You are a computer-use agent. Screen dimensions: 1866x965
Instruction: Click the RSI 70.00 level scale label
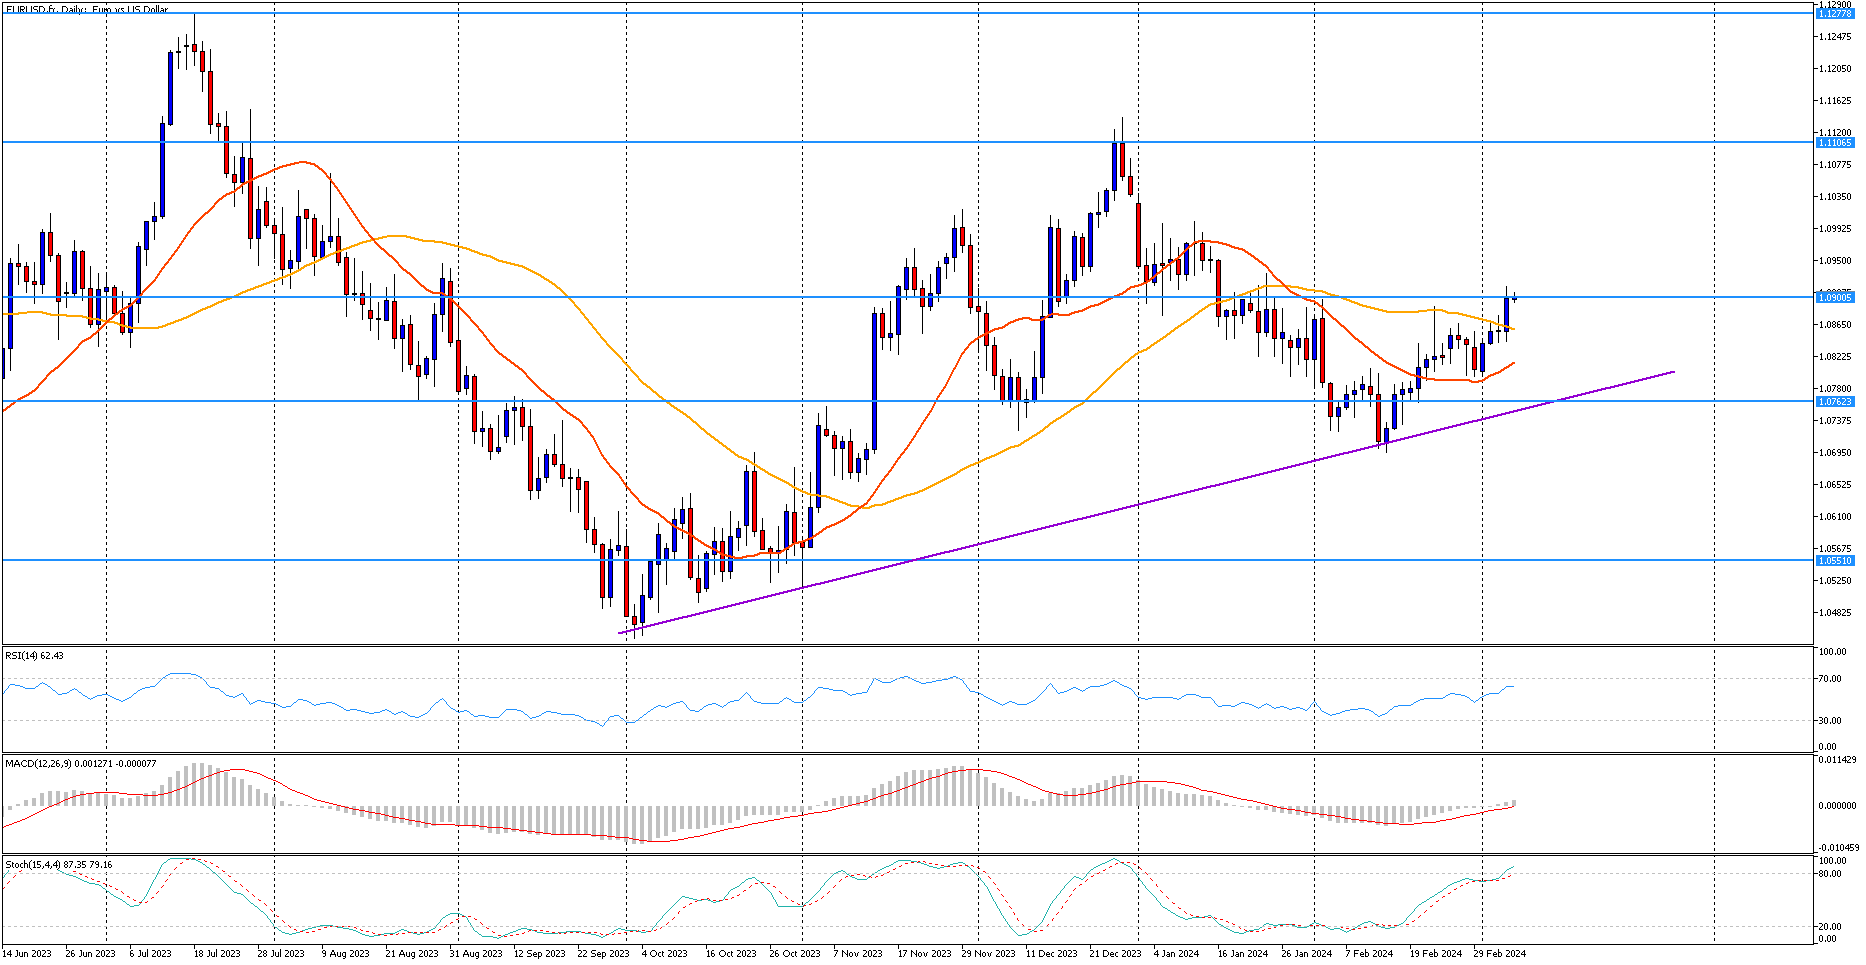coord(1830,679)
